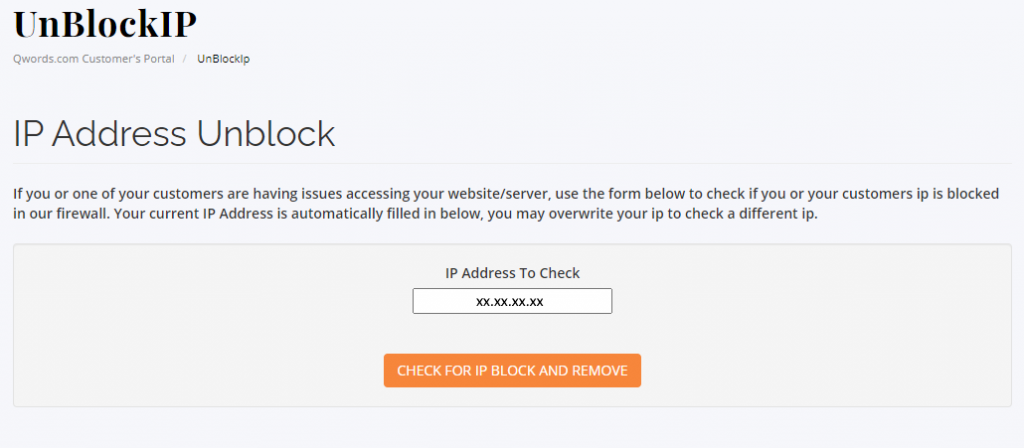Click the breadcrumb slash separator
This screenshot has height=448, width=1024.
185,59
